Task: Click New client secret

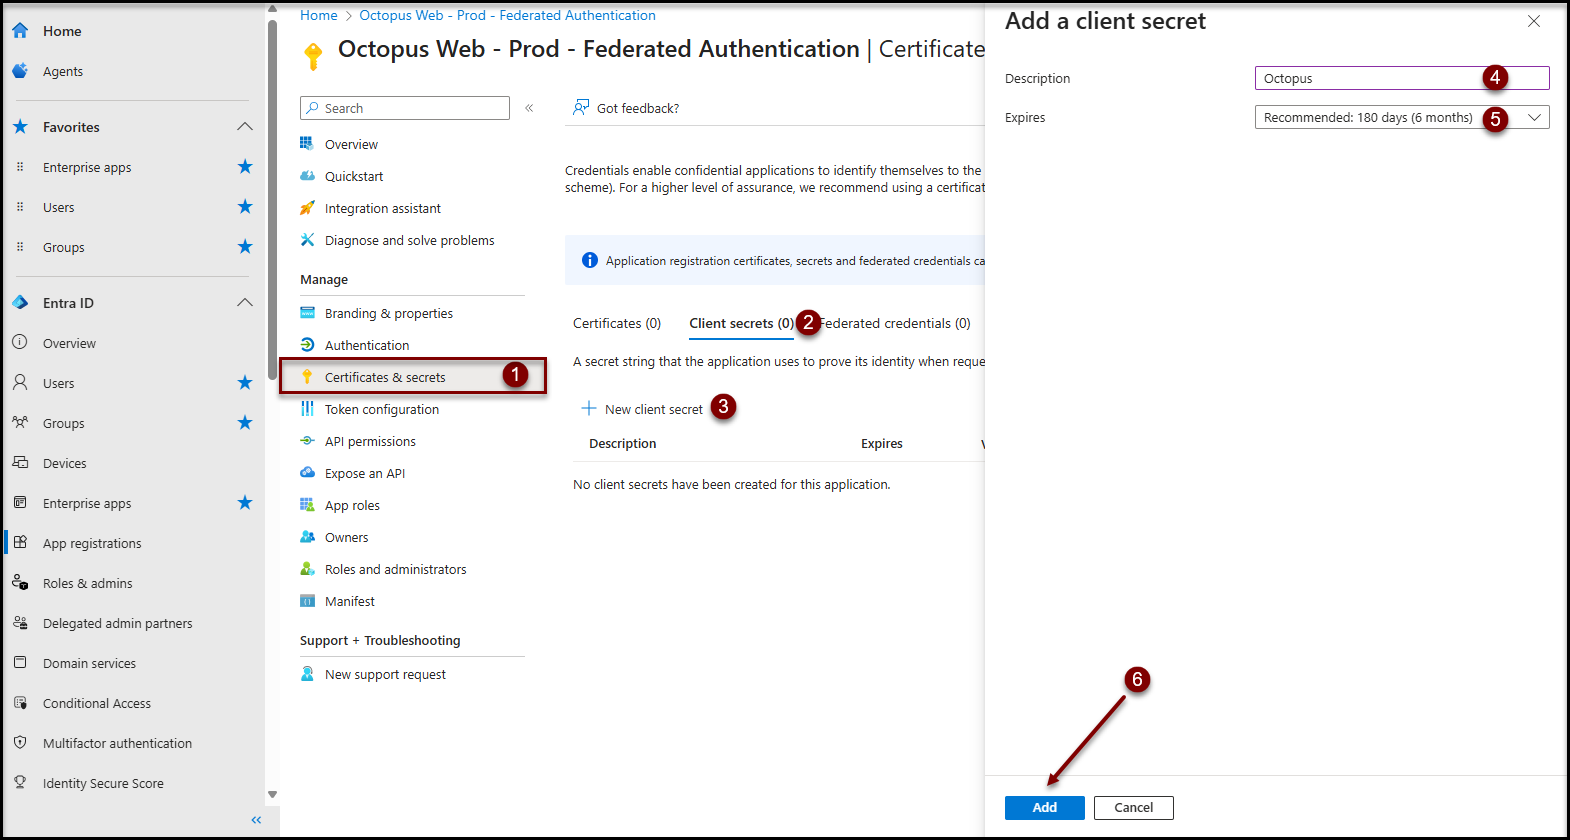Action: point(645,409)
